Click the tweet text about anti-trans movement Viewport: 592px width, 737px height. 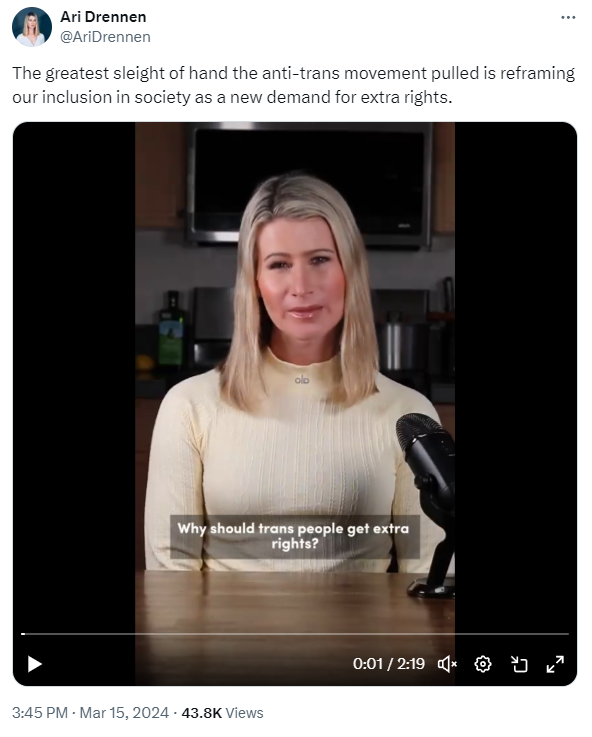[x=294, y=85]
